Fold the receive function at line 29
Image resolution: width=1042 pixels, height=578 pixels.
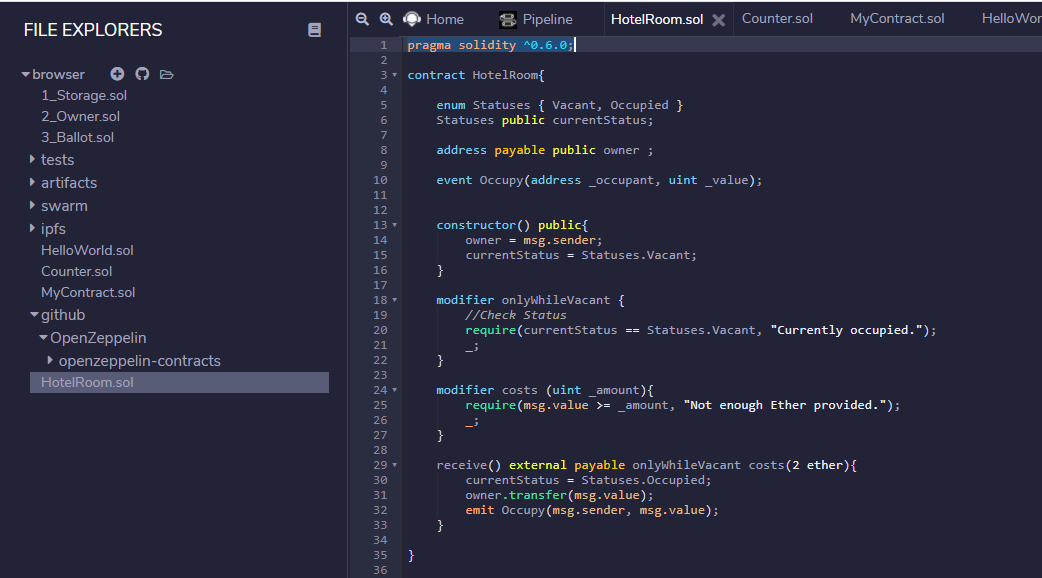click(x=395, y=465)
